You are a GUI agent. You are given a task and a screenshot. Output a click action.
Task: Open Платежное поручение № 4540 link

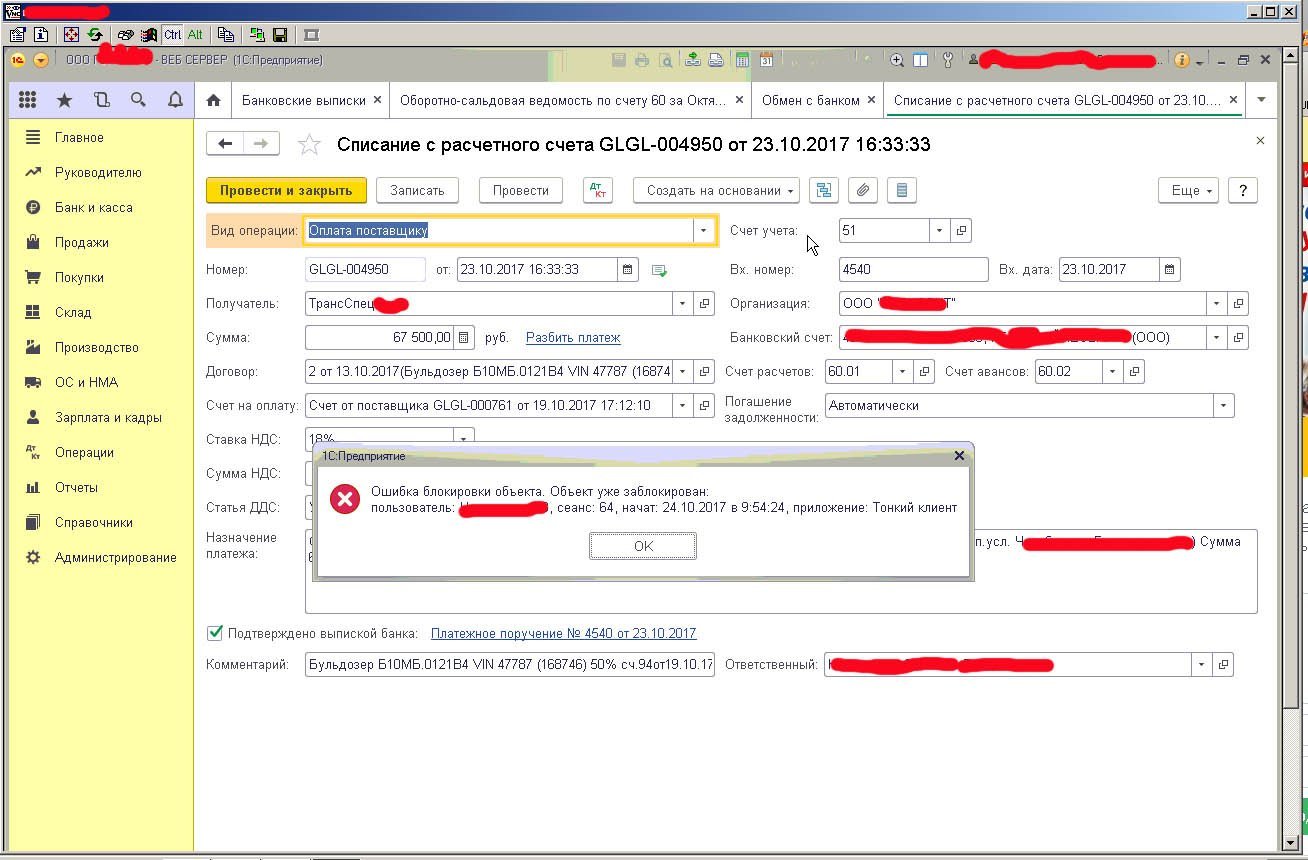563,633
